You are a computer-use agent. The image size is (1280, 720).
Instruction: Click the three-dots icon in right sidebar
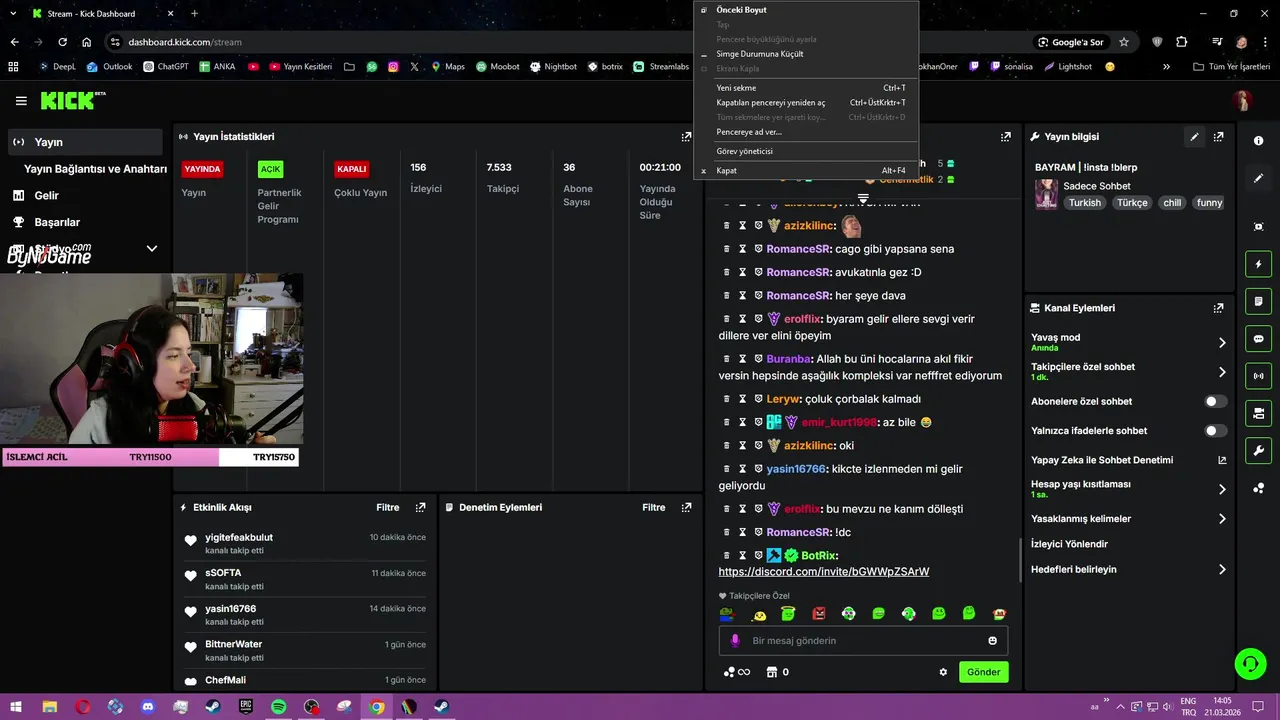click(1258, 488)
